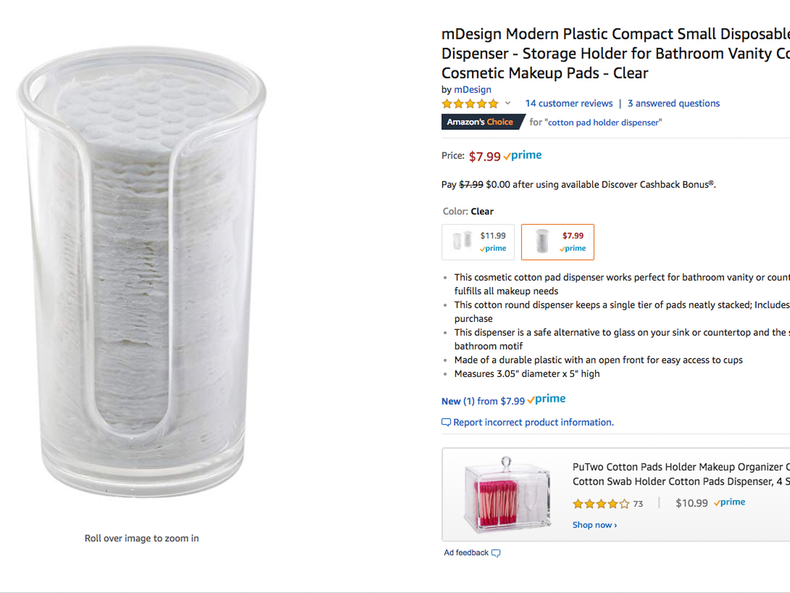
Task: Expand the star rating breakdown dropdown arrow
Action: pyautogui.click(x=508, y=104)
